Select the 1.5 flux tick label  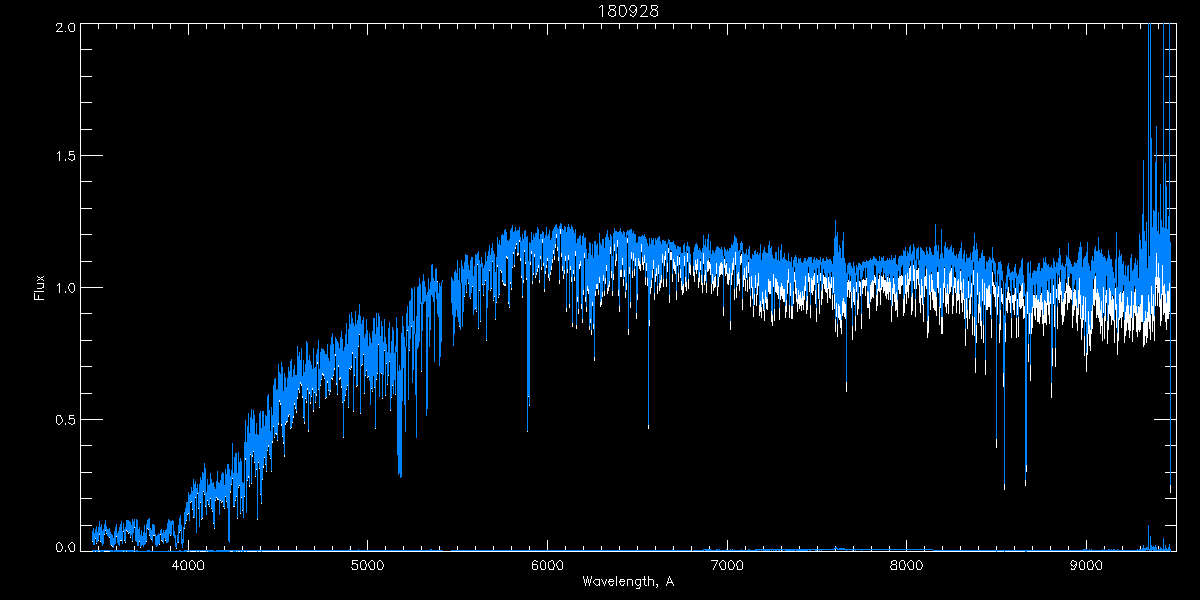pos(63,156)
